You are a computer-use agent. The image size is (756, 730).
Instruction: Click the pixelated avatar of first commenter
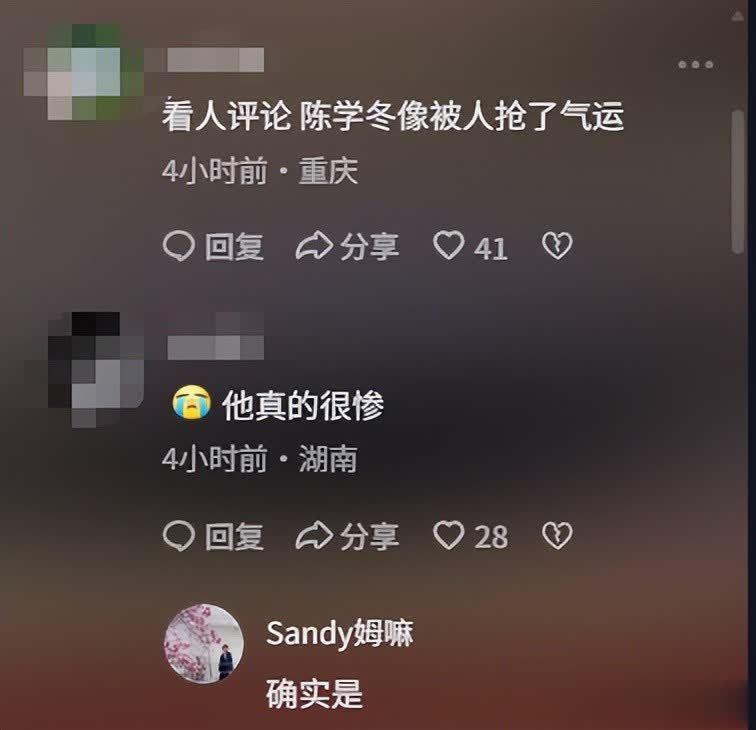point(84,71)
